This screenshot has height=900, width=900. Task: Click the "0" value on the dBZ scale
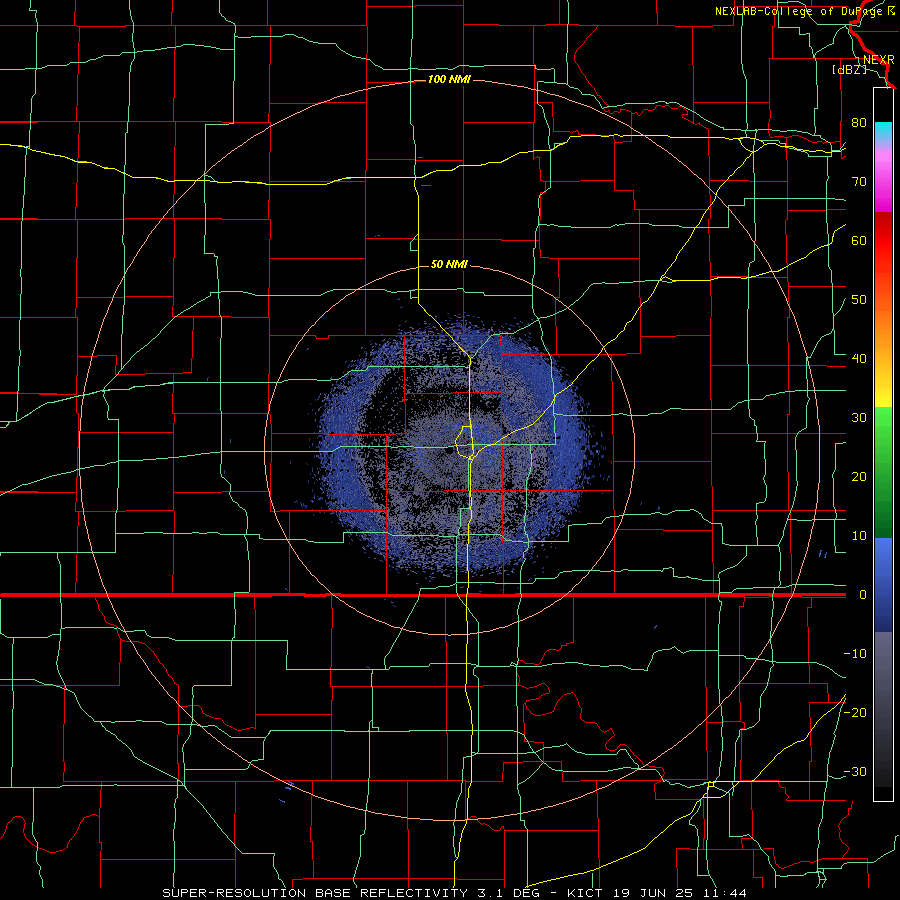[x=862, y=595]
